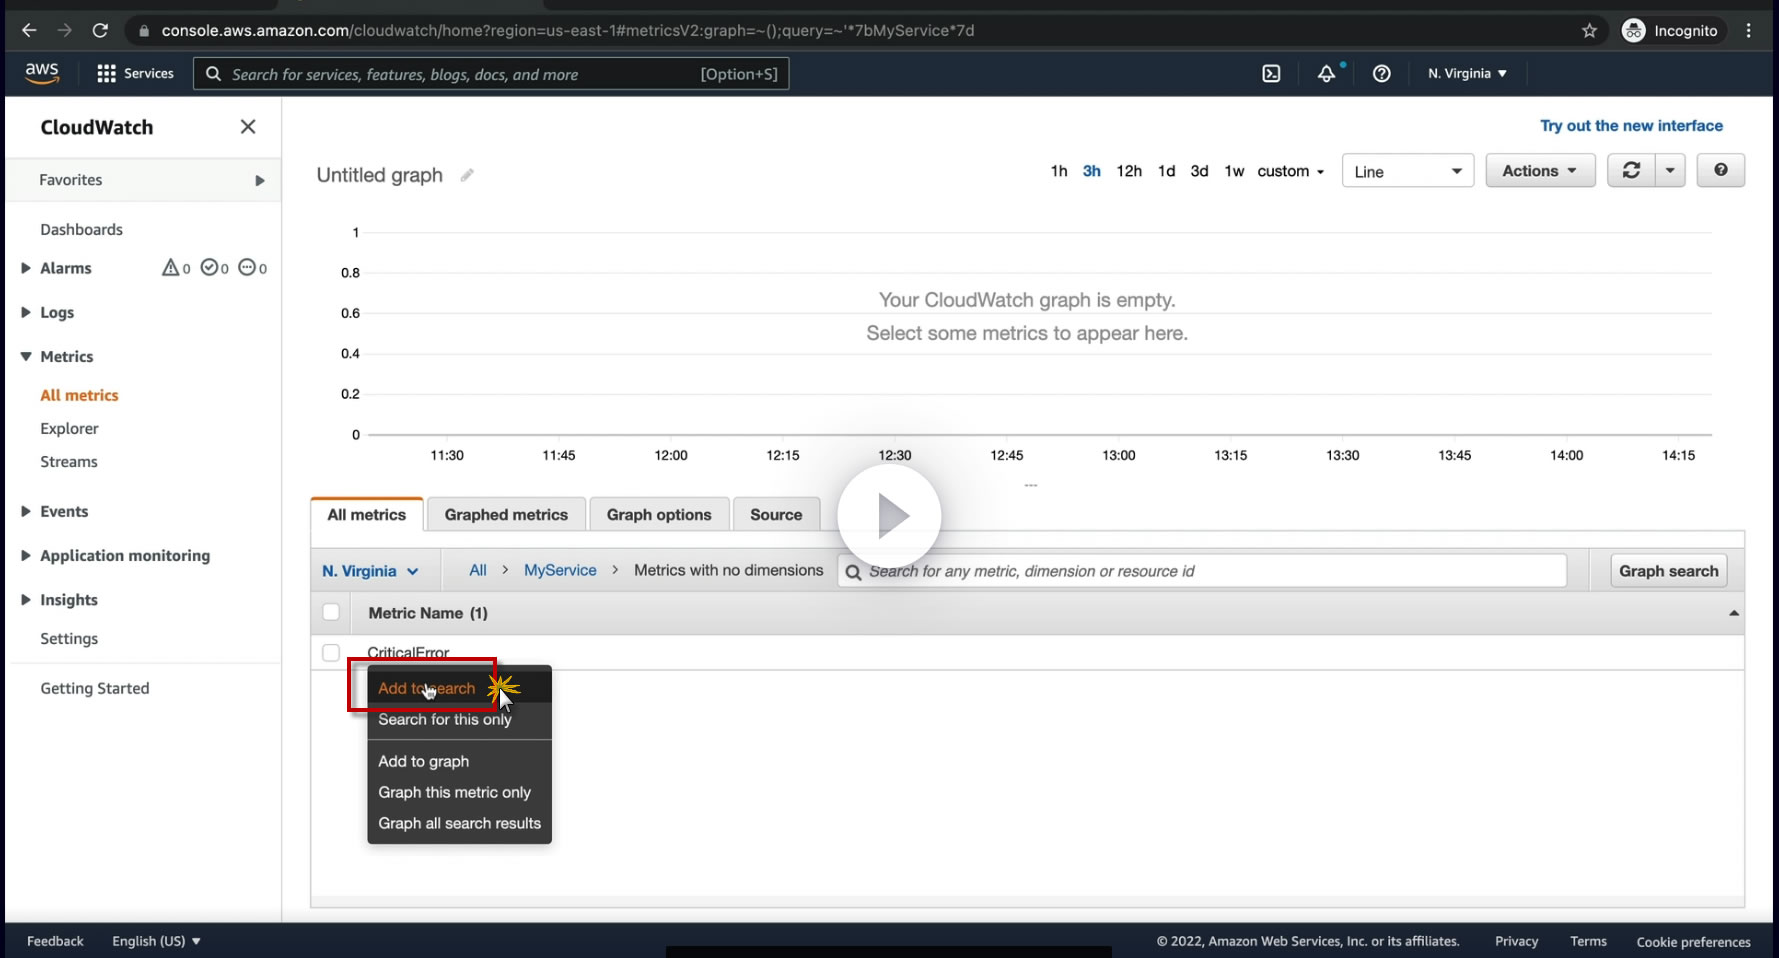
Task: Tick the select-all Metric Name checkbox
Action: tap(331, 612)
